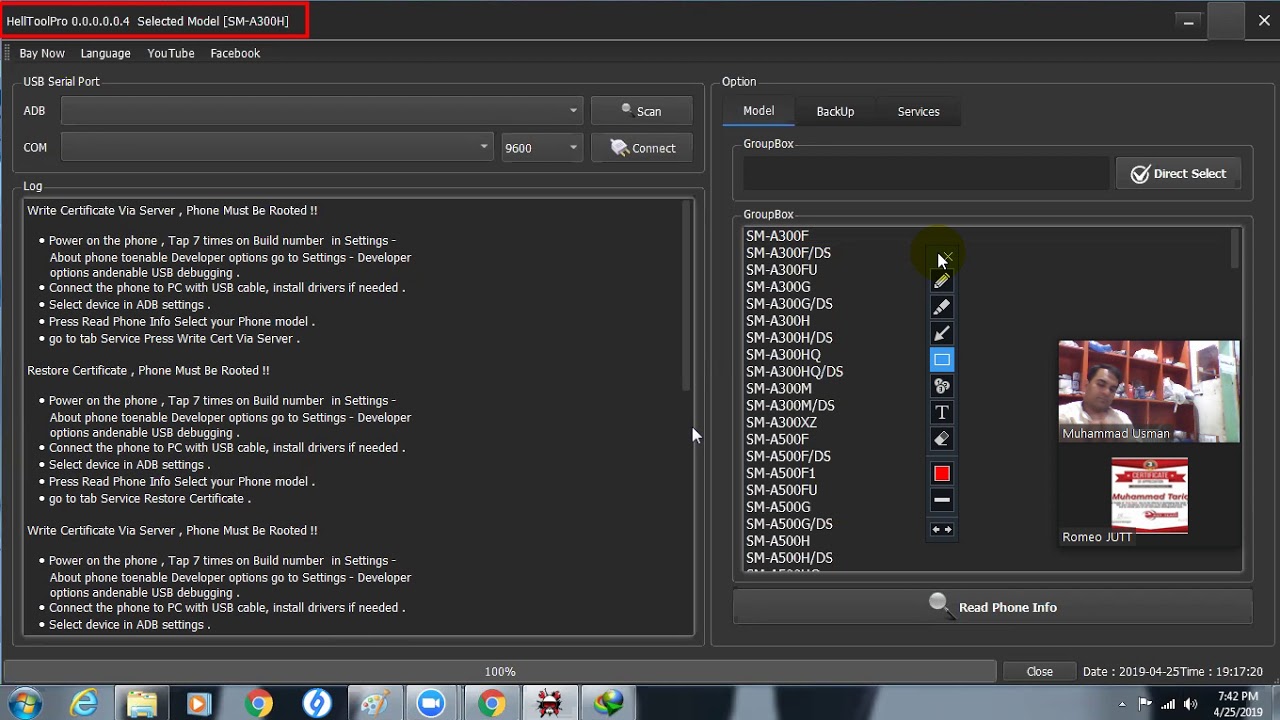Select the text annotation tool
This screenshot has width=1280, height=720.
(942, 412)
